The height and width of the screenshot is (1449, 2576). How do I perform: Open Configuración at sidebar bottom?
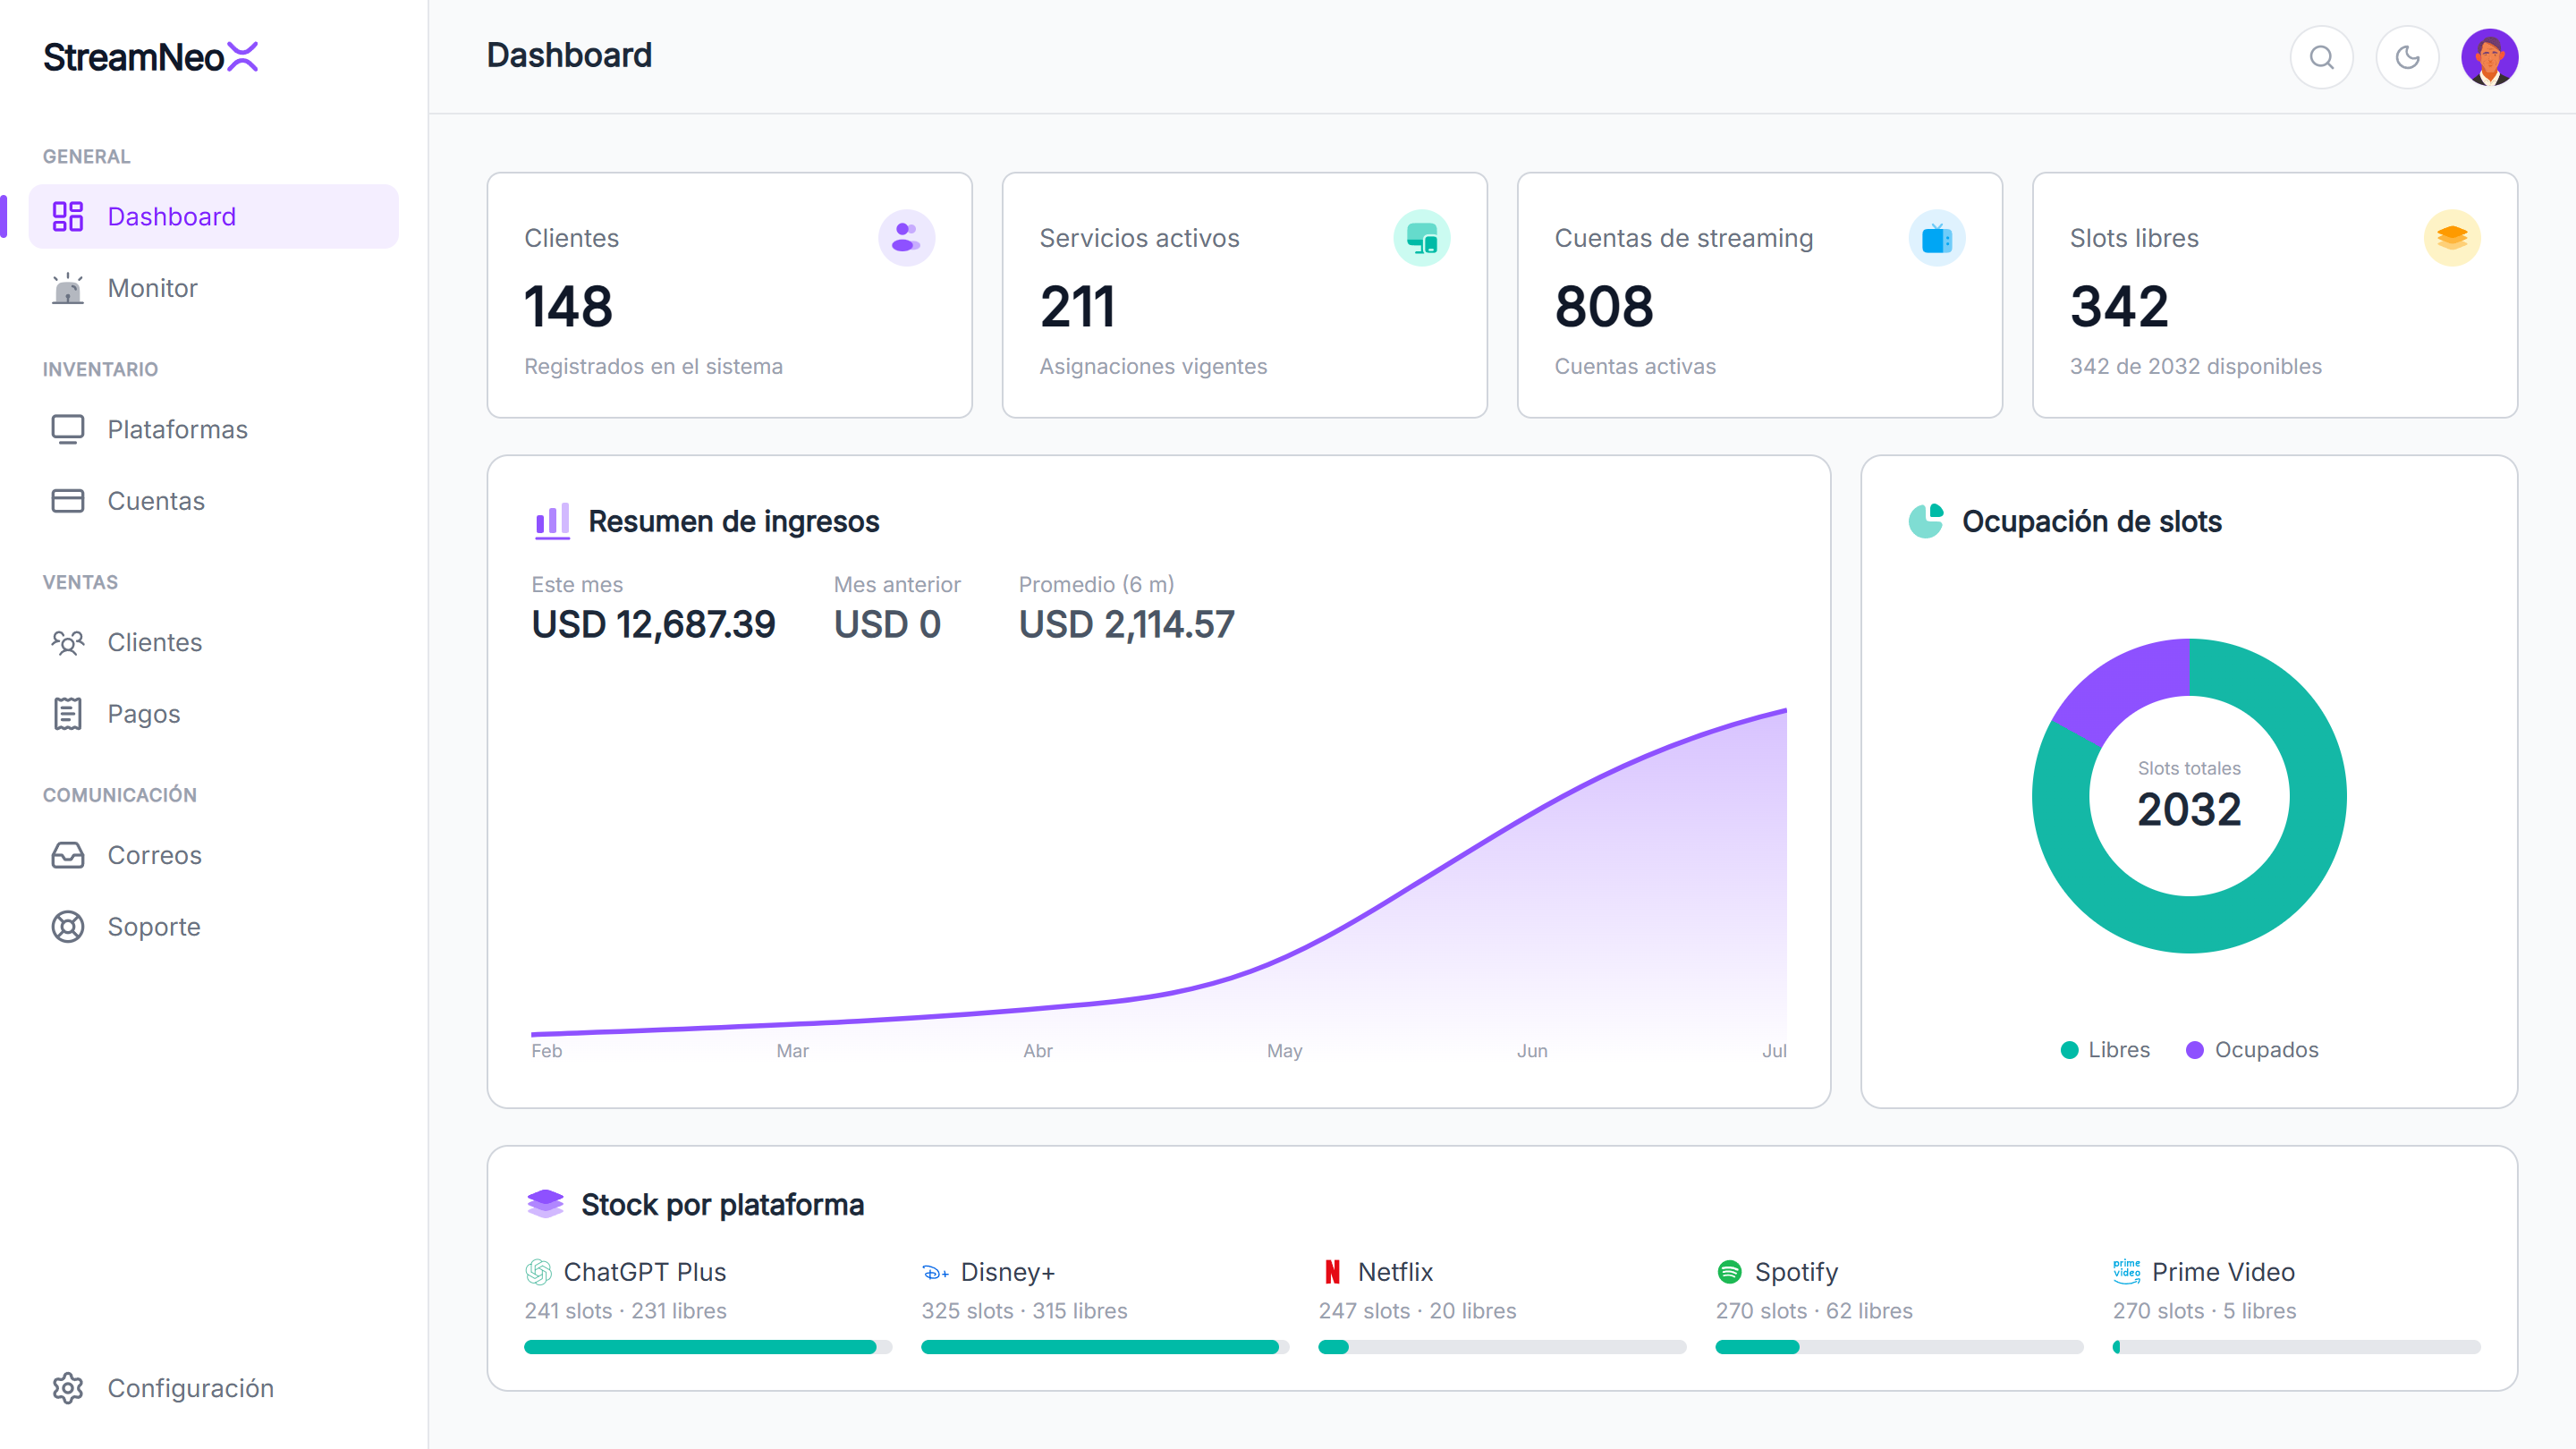click(x=214, y=1388)
